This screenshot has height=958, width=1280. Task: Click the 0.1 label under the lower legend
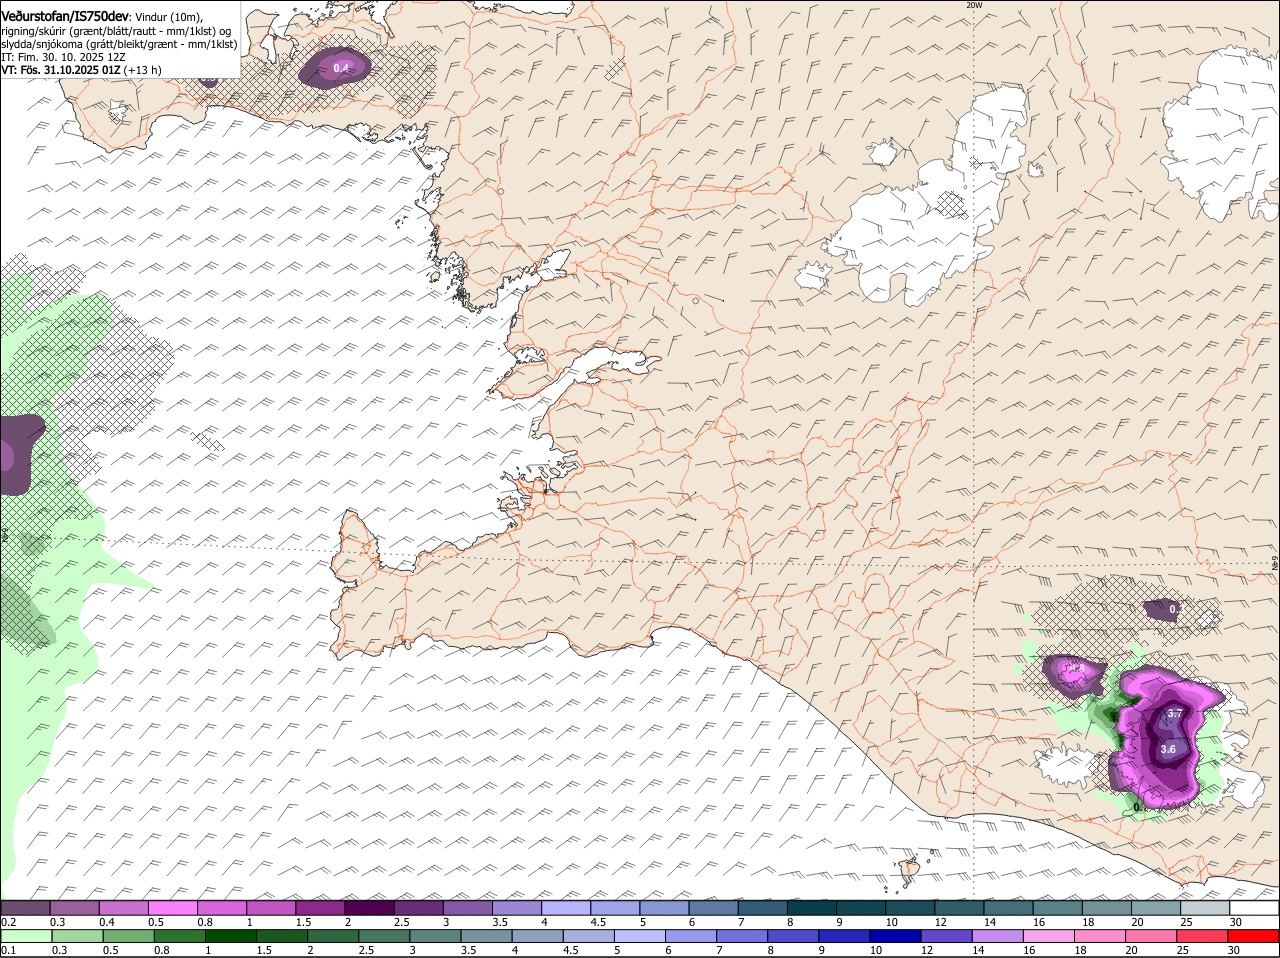tap(8, 950)
